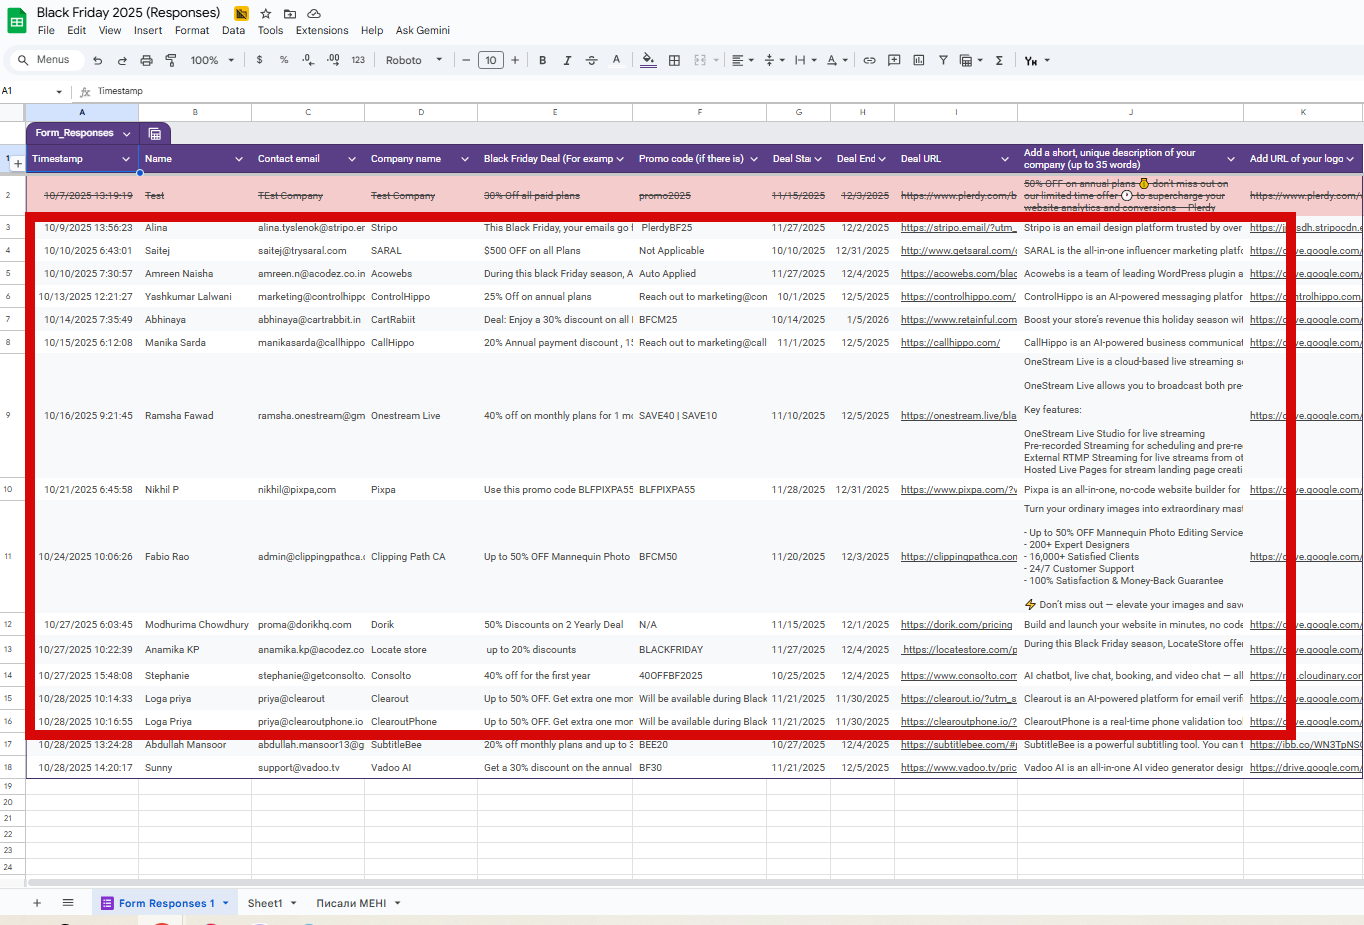Change the text color
Image resolution: width=1364 pixels, height=925 pixels.
click(616, 60)
